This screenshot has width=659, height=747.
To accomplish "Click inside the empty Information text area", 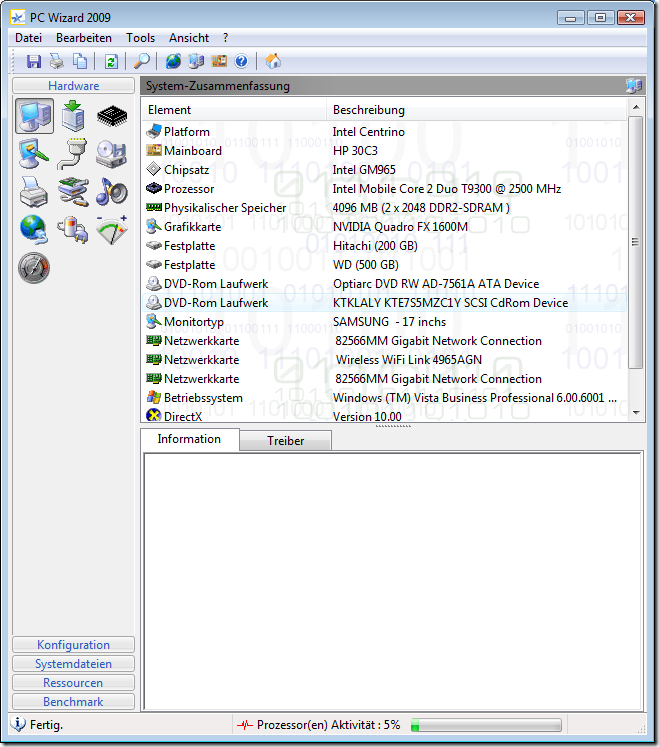I will (393, 580).
